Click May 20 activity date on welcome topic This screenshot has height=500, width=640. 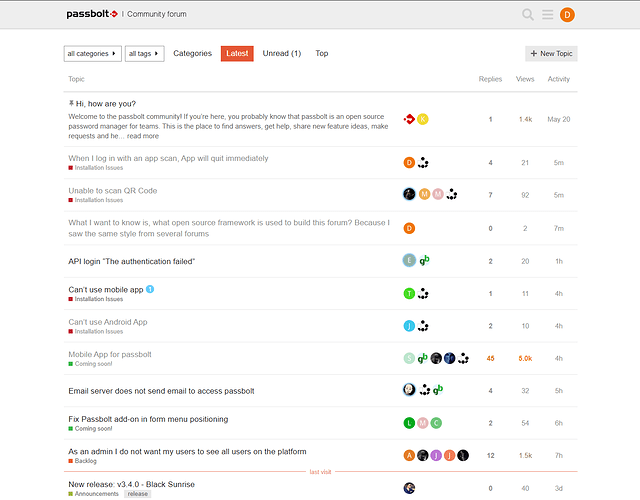pyautogui.click(x=558, y=119)
